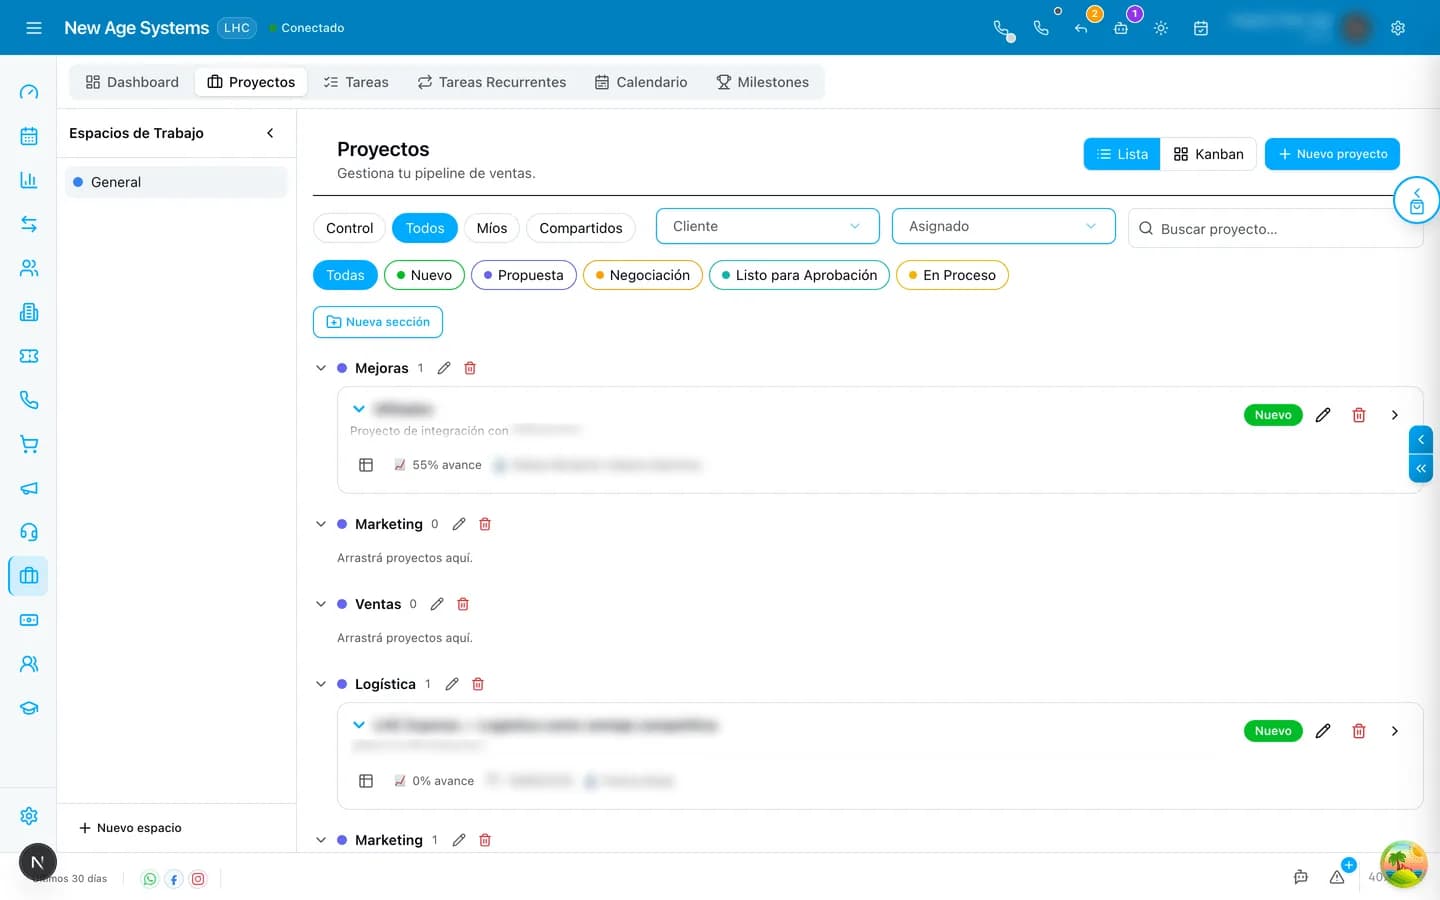Collapse the 55% avance project card chevron
Image resolution: width=1440 pixels, height=900 pixels.
point(359,409)
